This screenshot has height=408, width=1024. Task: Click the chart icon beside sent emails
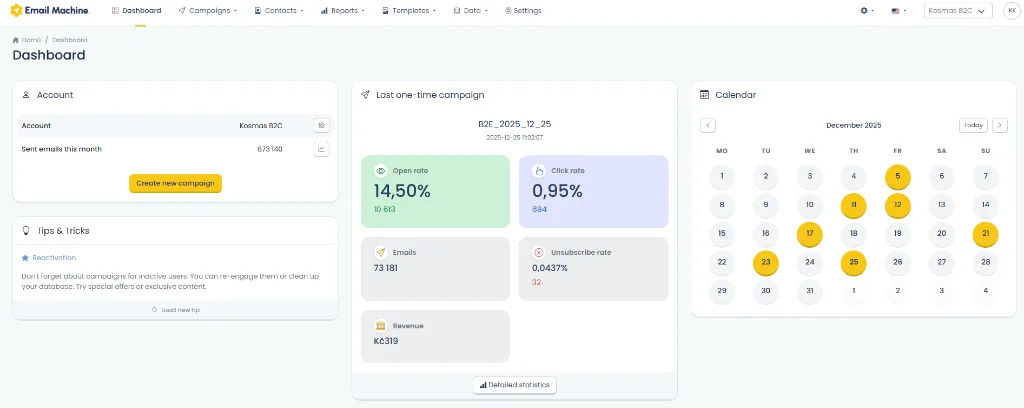(321, 149)
